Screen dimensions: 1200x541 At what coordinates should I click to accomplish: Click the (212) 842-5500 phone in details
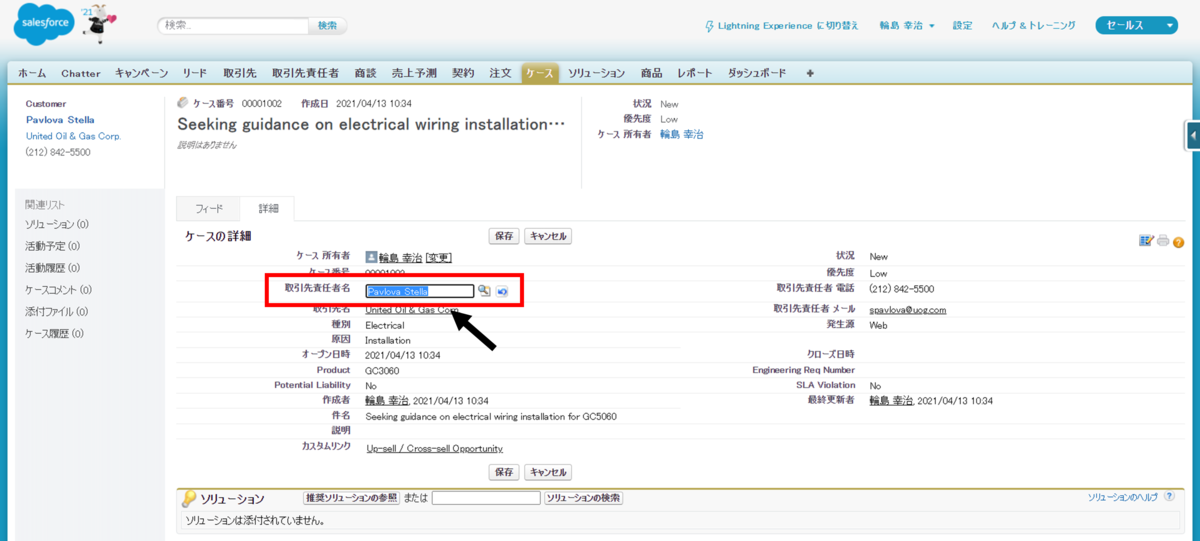pos(902,288)
